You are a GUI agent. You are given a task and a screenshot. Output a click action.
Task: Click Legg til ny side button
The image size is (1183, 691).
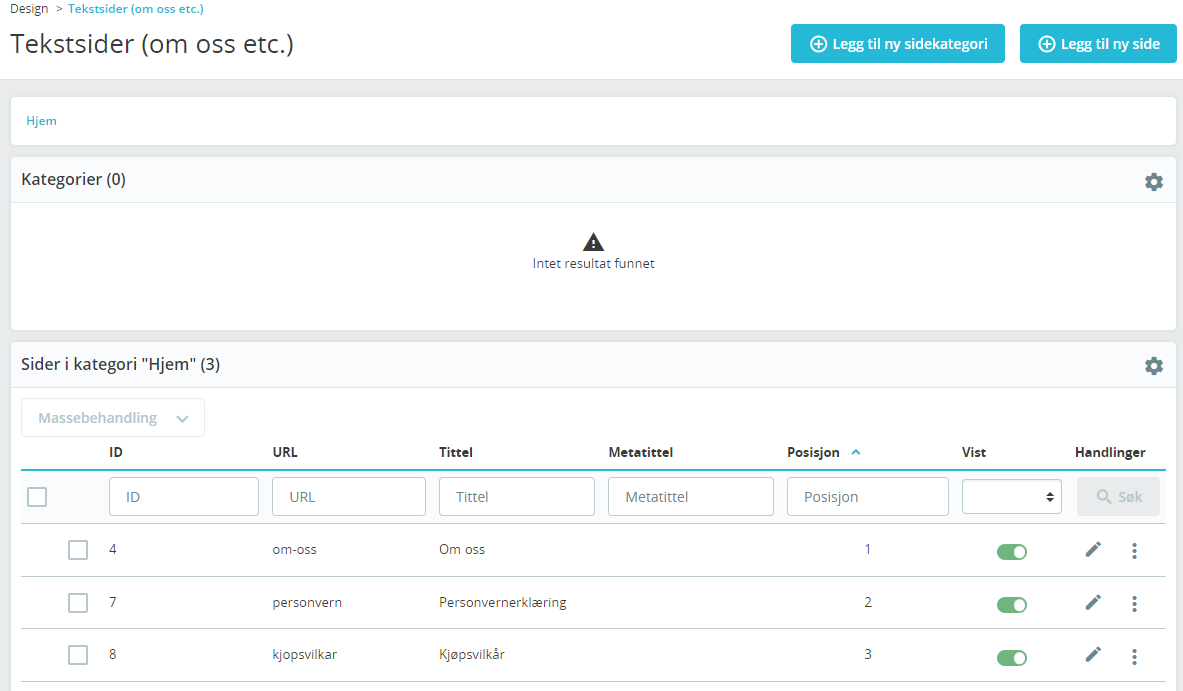1098,44
